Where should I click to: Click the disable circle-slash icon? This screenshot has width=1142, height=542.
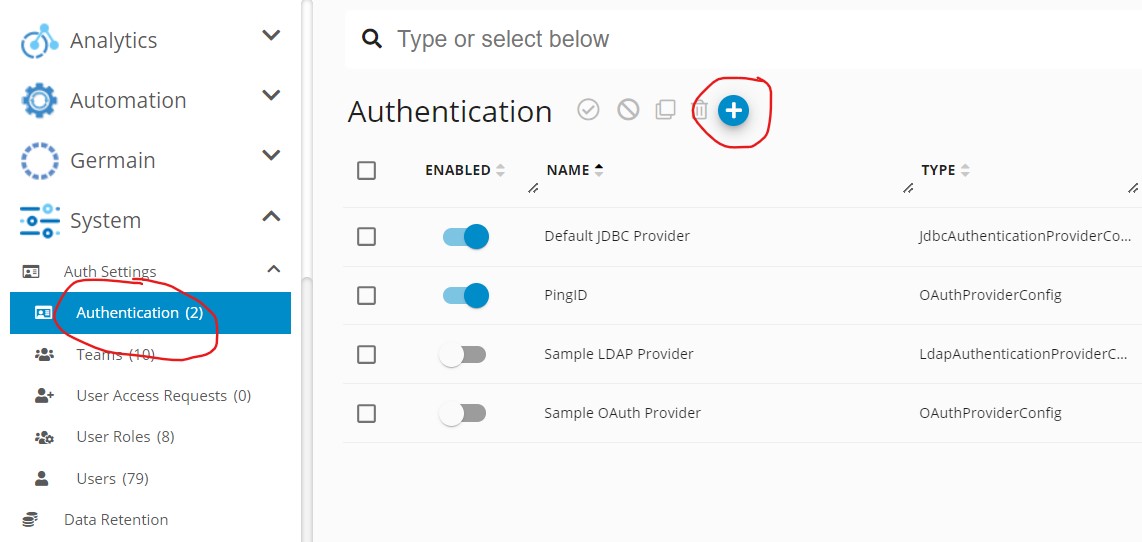click(628, 111)
